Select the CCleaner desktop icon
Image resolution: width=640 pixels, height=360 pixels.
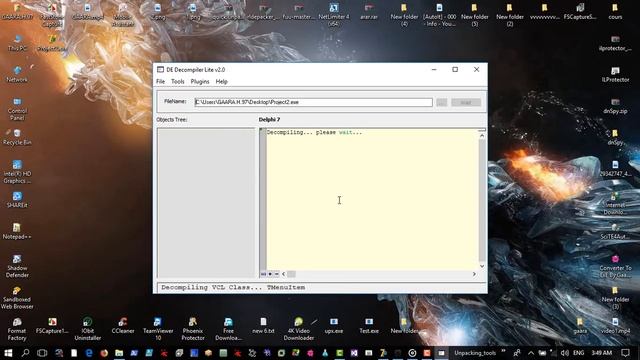123,326
